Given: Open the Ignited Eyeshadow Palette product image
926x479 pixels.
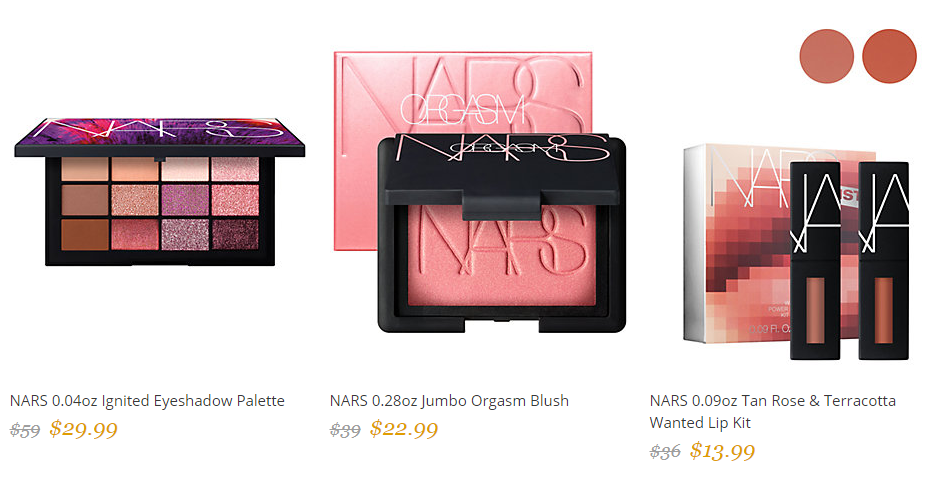Looking at the screenshot, I should click(159, 191).
